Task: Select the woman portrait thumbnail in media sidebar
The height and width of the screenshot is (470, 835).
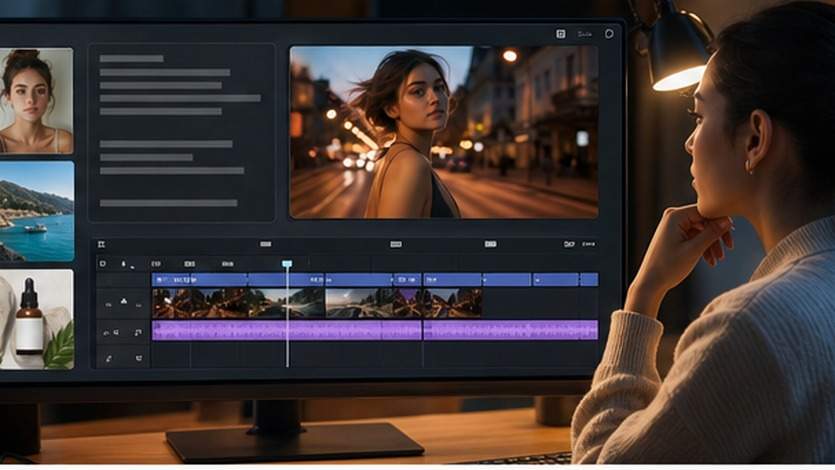Action: pos(36,101)
